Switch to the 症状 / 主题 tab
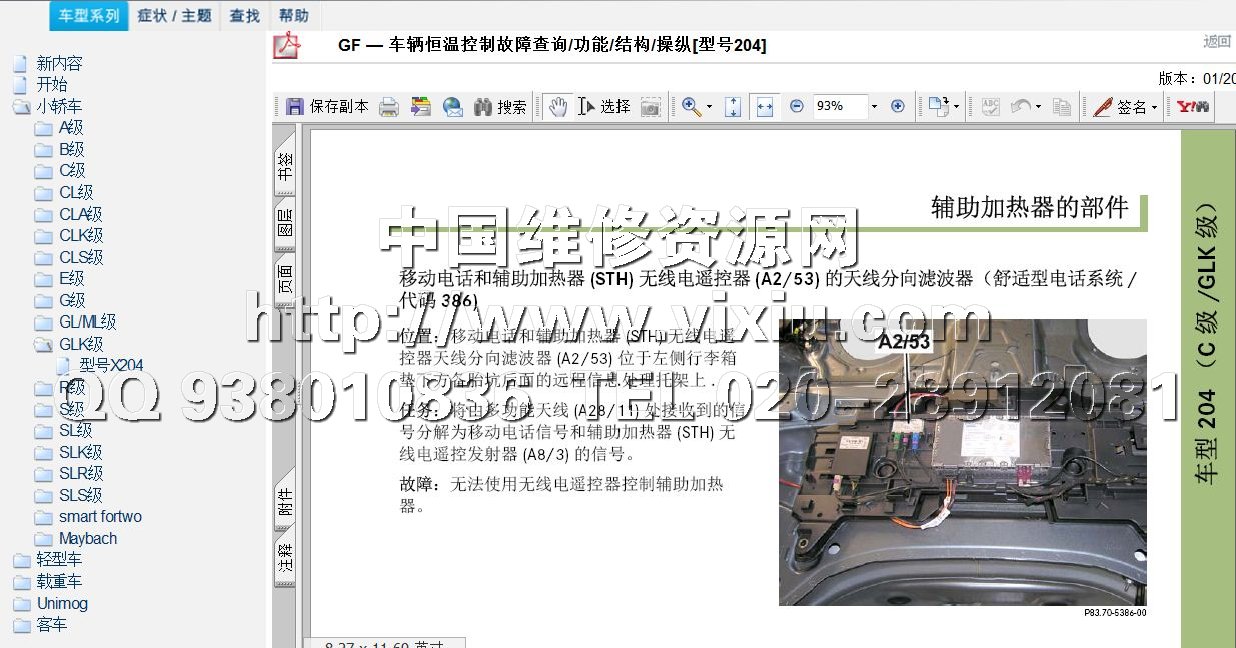The image size is (1236, 648). coord(174,16)
